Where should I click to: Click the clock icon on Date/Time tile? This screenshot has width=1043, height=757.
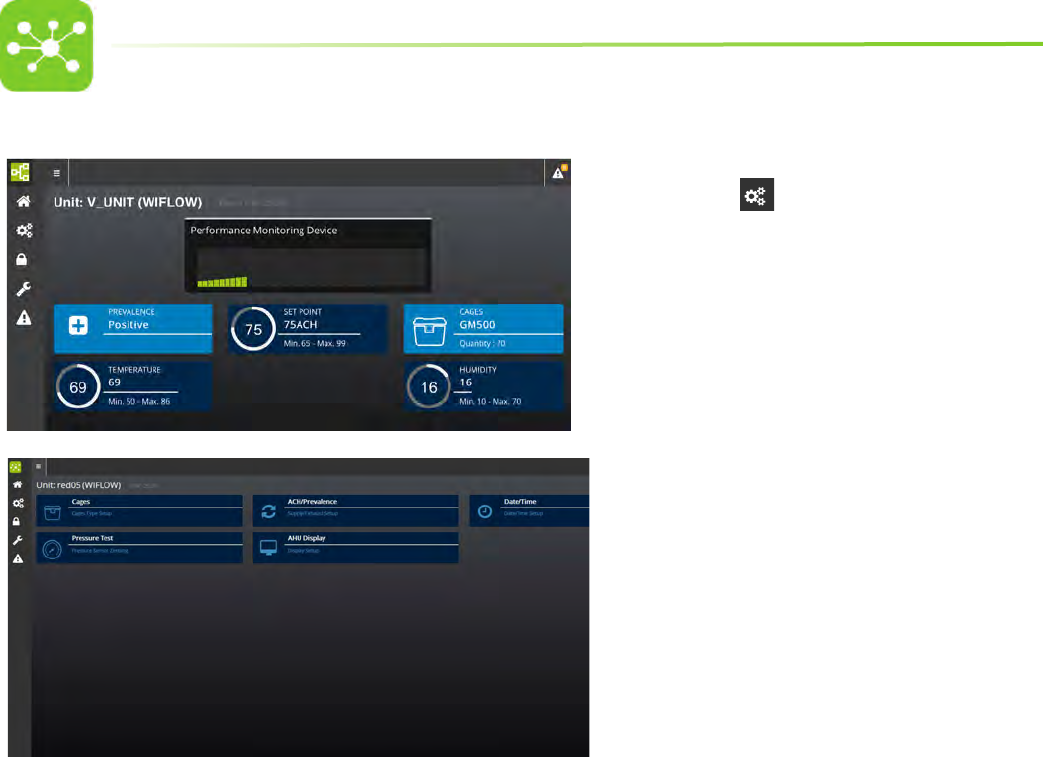click(x=485, y=512)
